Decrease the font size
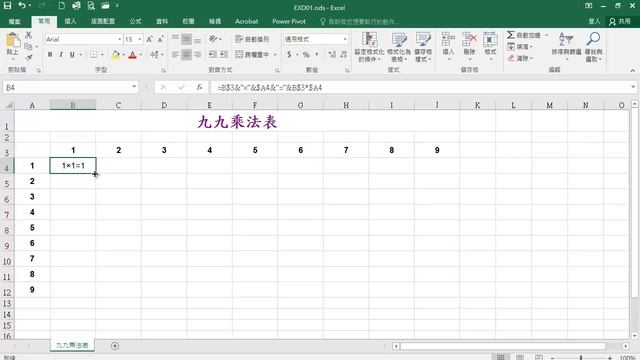640x360 pixels. coord(160,39)
